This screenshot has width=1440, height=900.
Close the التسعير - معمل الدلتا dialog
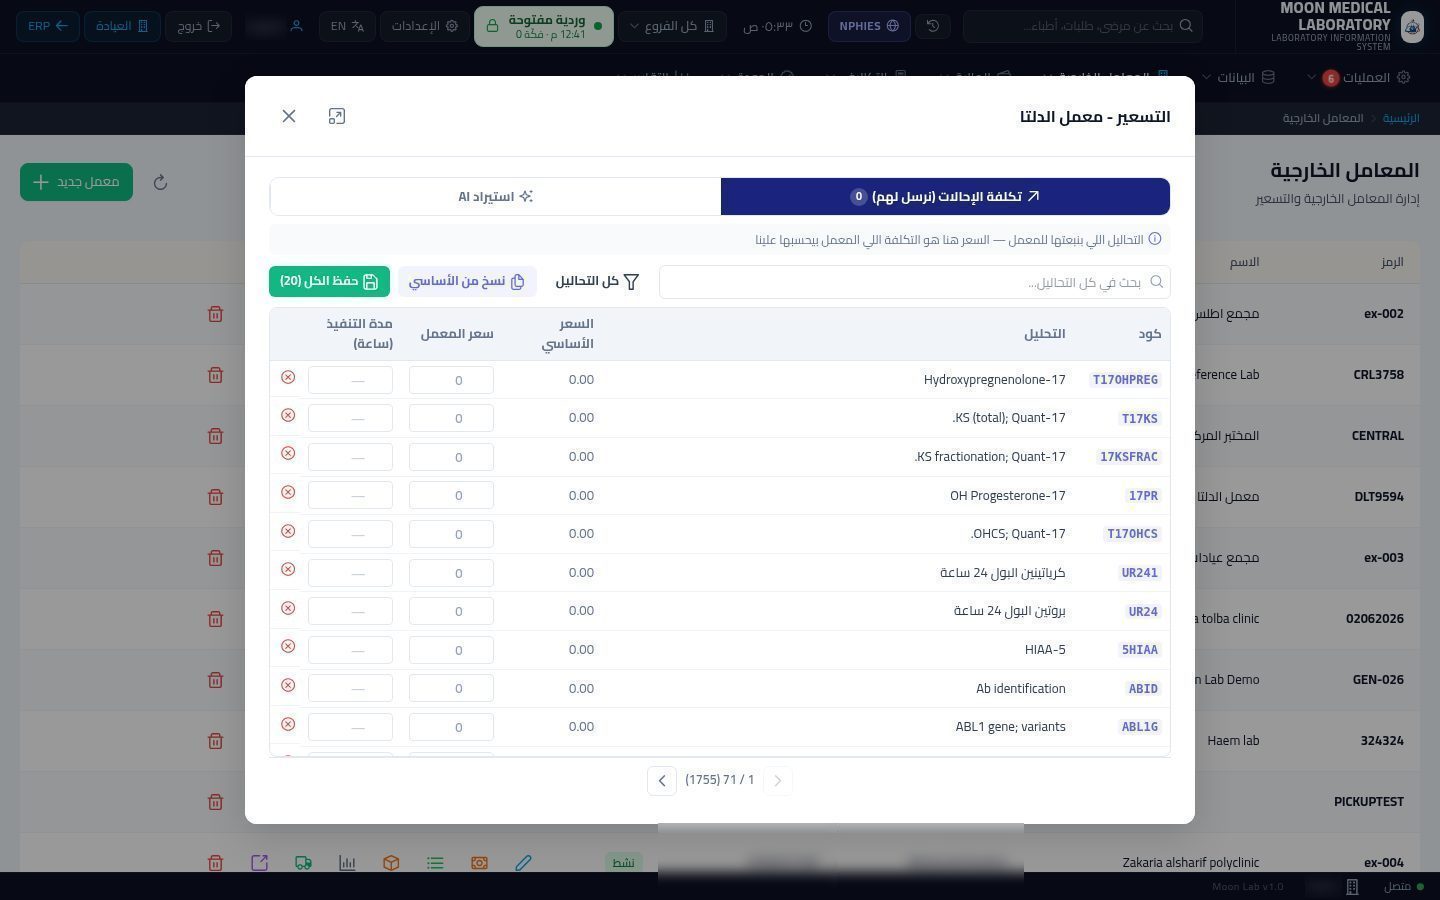pos(289,116)
